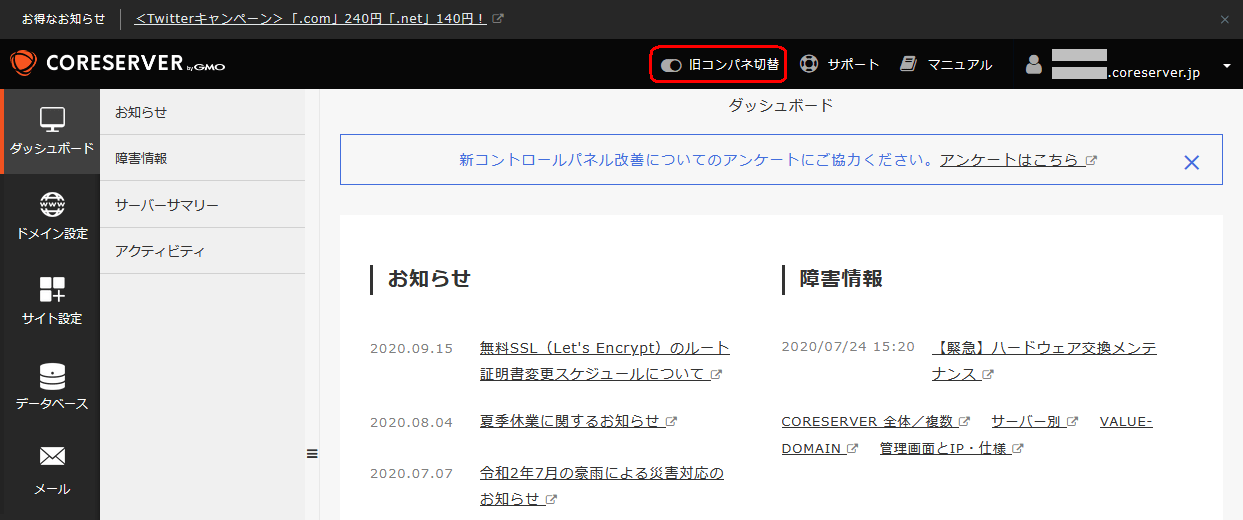Viewport: 1243px width, 520px height.
Task: Select お知らせ in the submenu
Action: pyautogui.click(x=202, y=112)
